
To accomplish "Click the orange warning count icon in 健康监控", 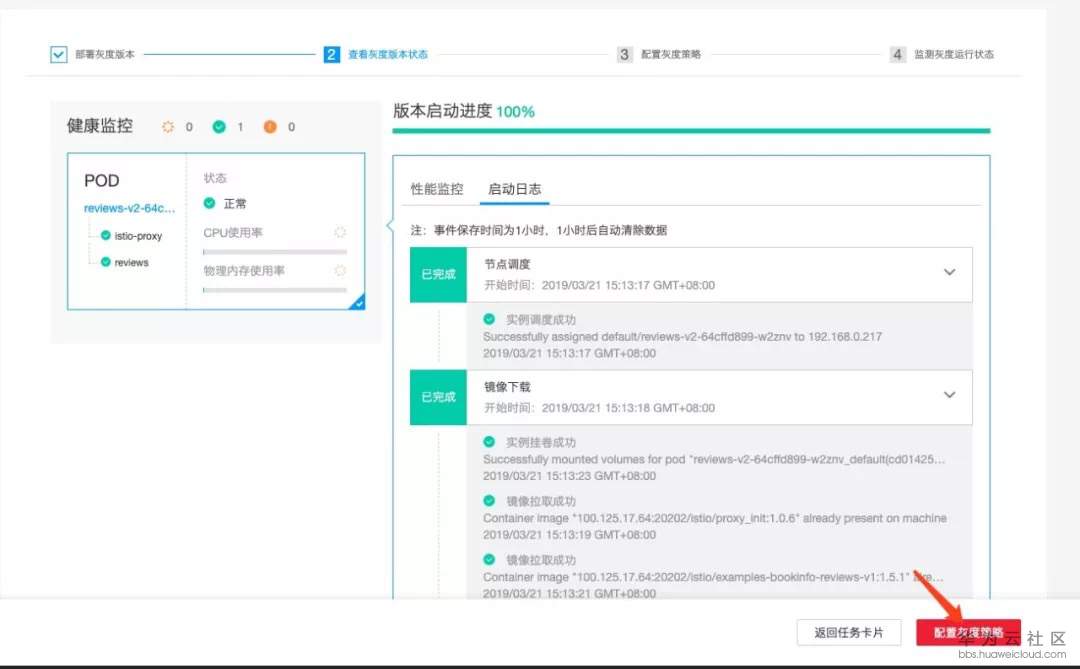I will point(270,127).
